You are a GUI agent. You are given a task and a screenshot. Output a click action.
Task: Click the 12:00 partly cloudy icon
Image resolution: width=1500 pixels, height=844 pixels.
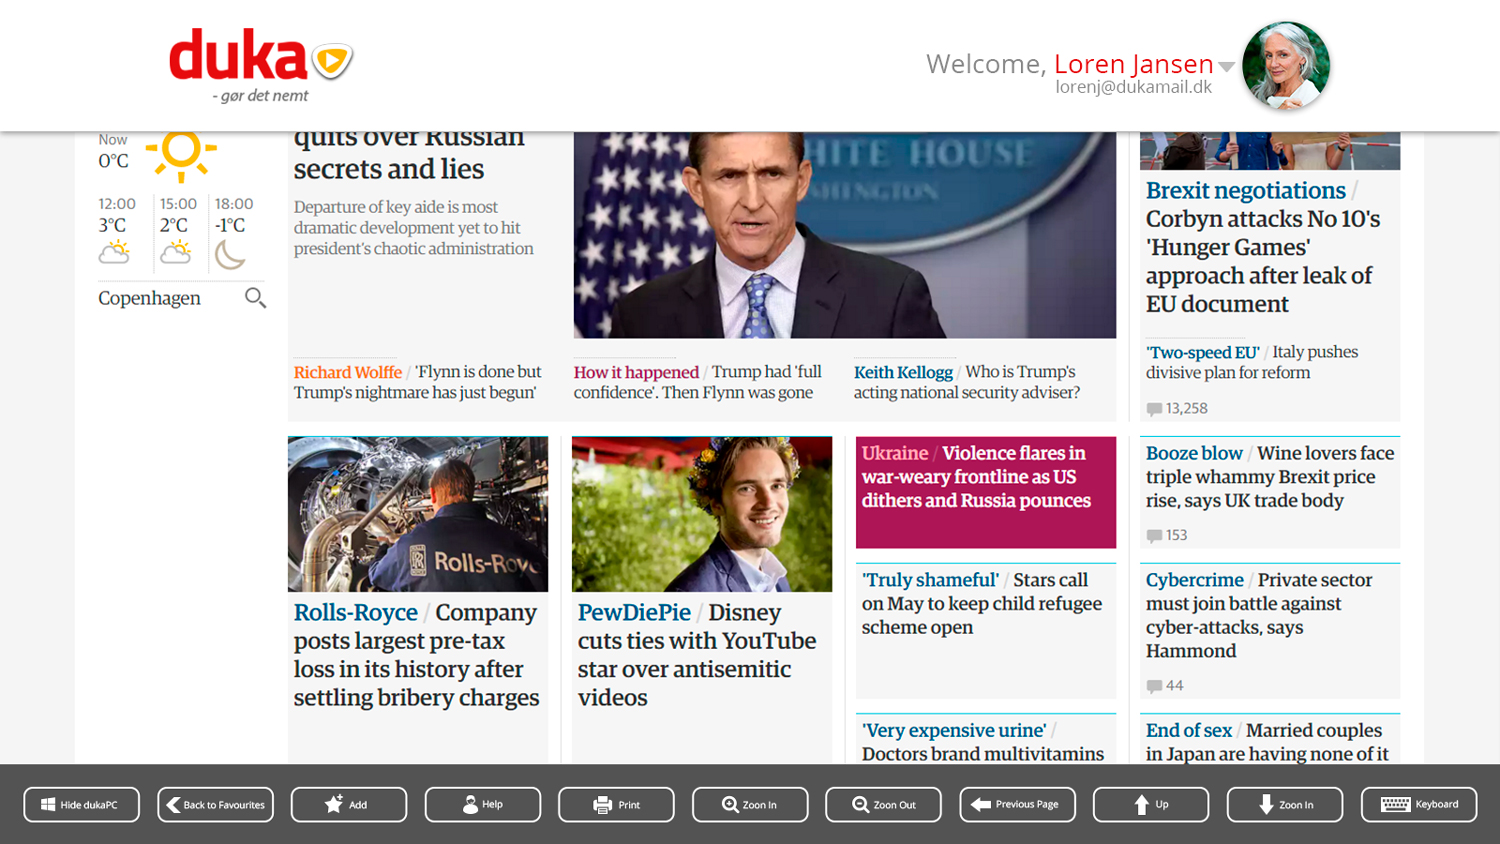point(115,252)
